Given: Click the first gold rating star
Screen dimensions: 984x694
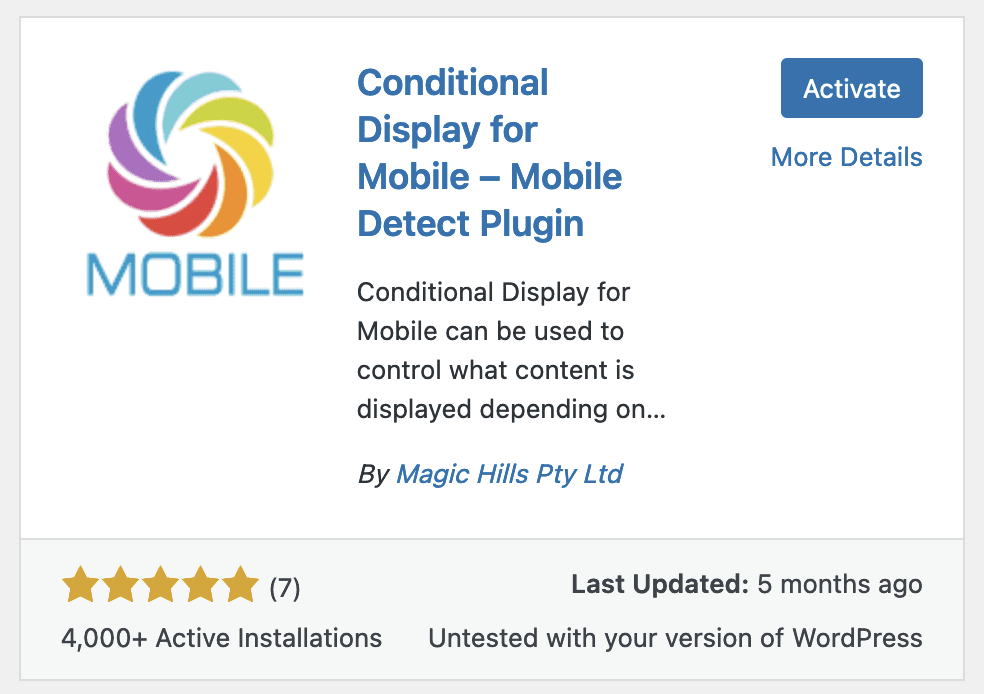Looking at the screenshot, I should pyautogui.click(x=81, y=584).
